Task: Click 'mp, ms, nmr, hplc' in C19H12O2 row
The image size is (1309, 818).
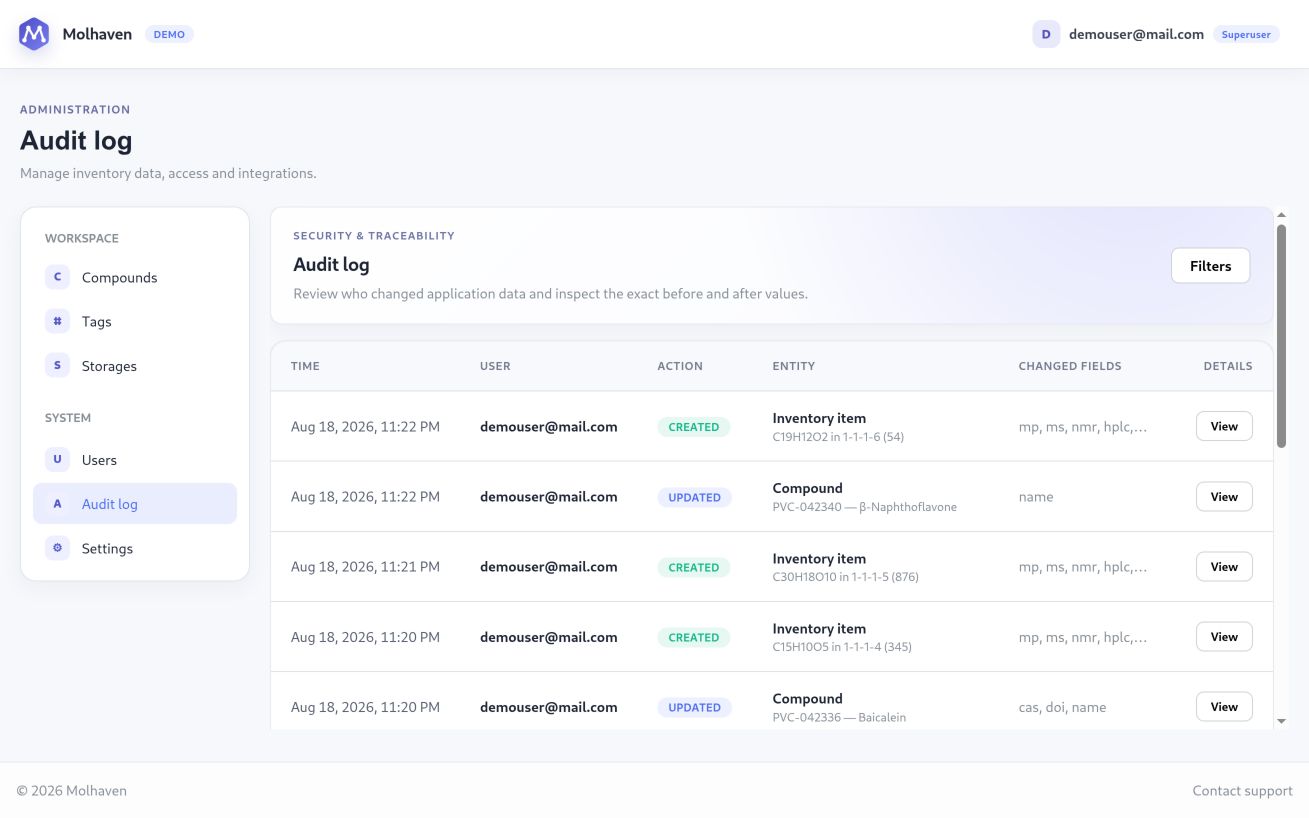Action: (x=1083, y=427)
